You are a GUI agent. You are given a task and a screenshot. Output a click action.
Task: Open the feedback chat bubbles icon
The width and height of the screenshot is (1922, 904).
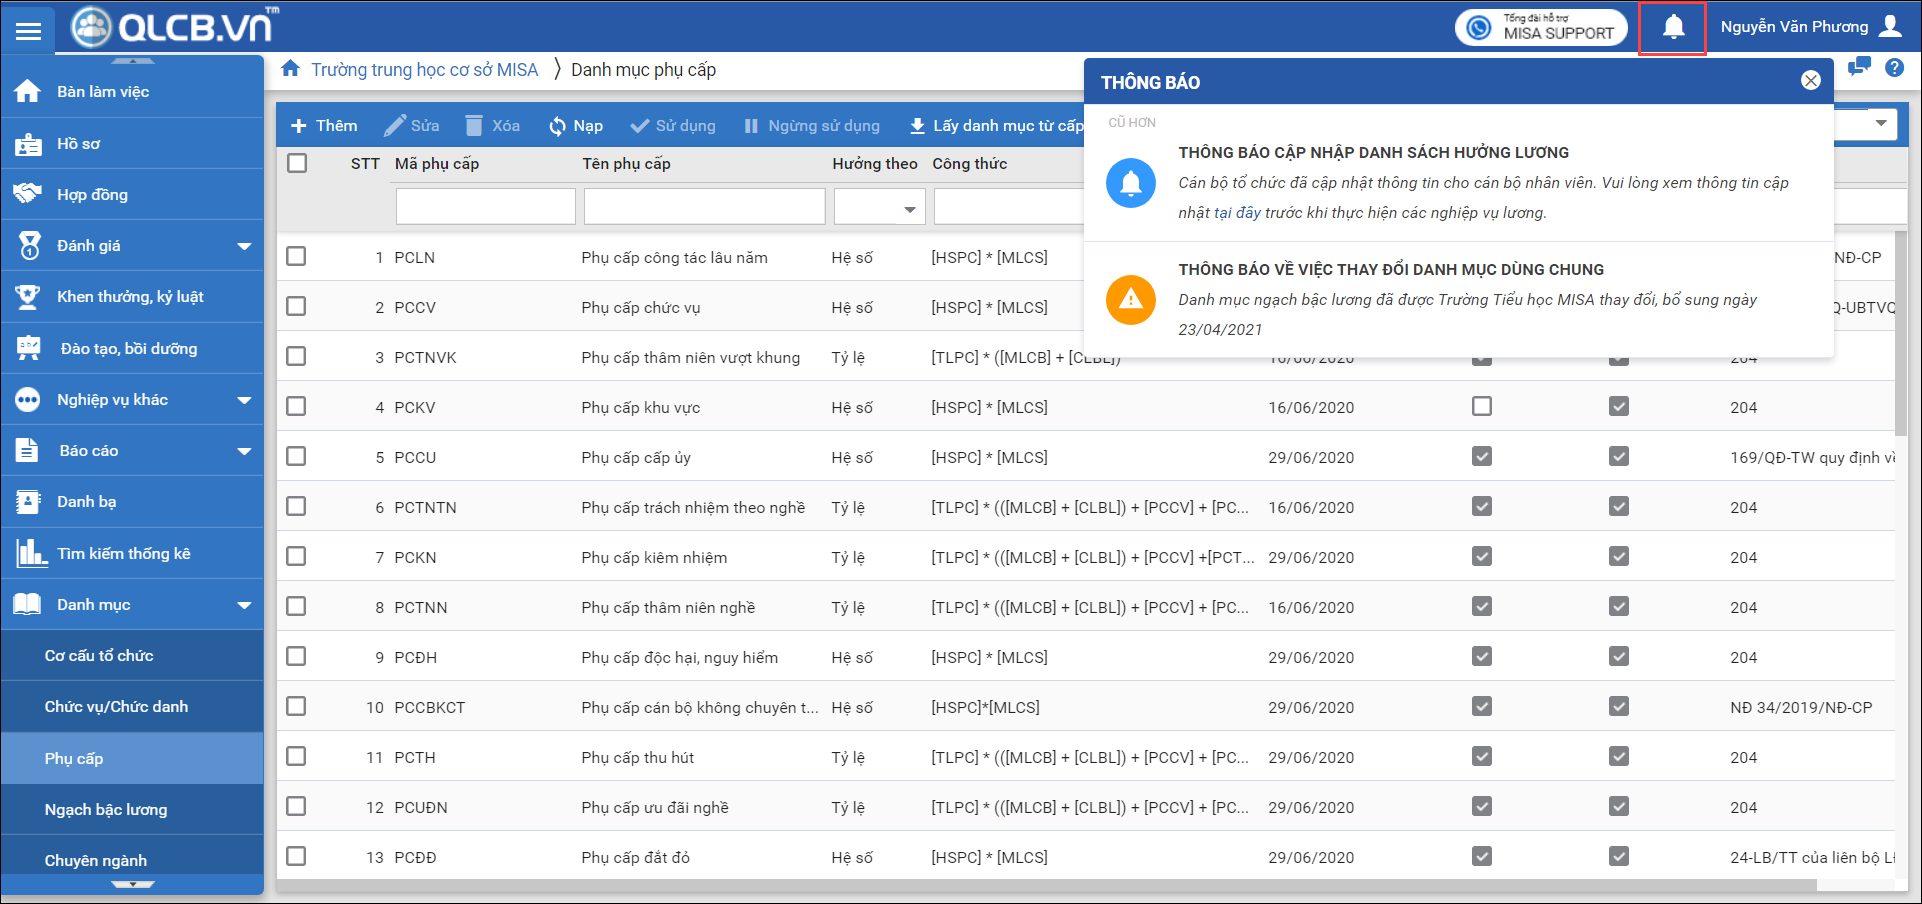point(1859,67)
